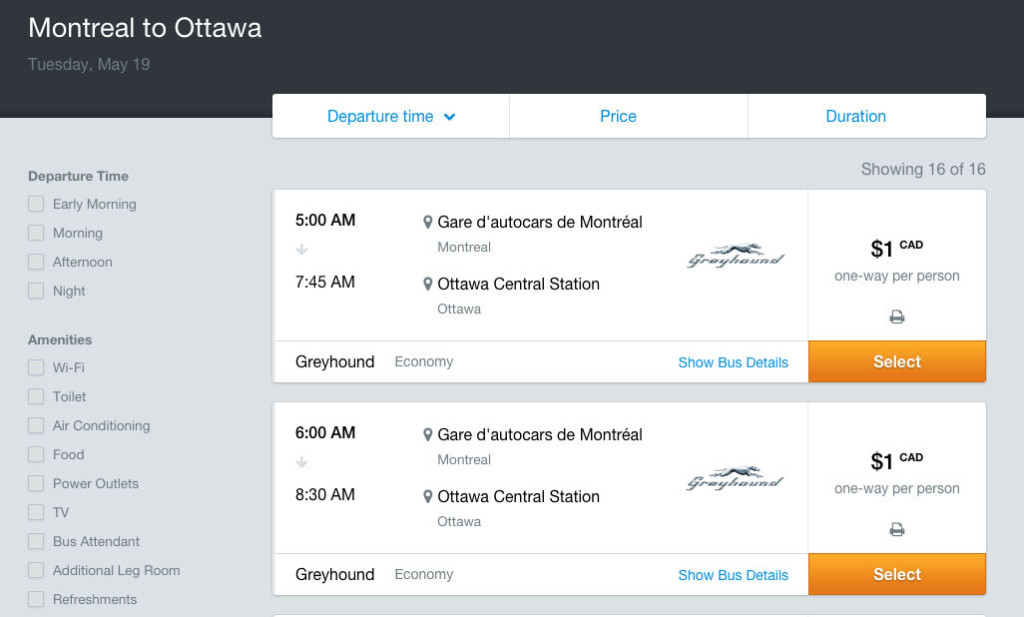Click the pin beside 8:30 AM Ottawa Central Station
Viewport: 1024px width, 617px height.
428,497
